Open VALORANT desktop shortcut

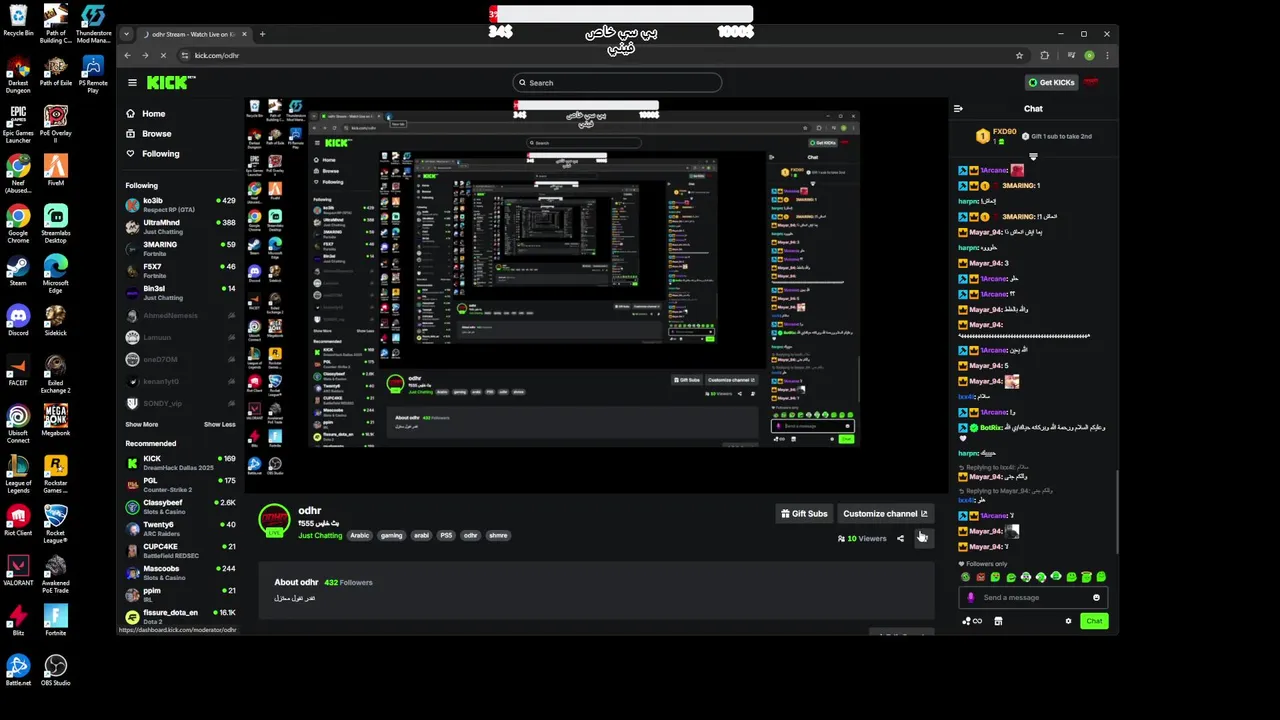coord(18,570)
